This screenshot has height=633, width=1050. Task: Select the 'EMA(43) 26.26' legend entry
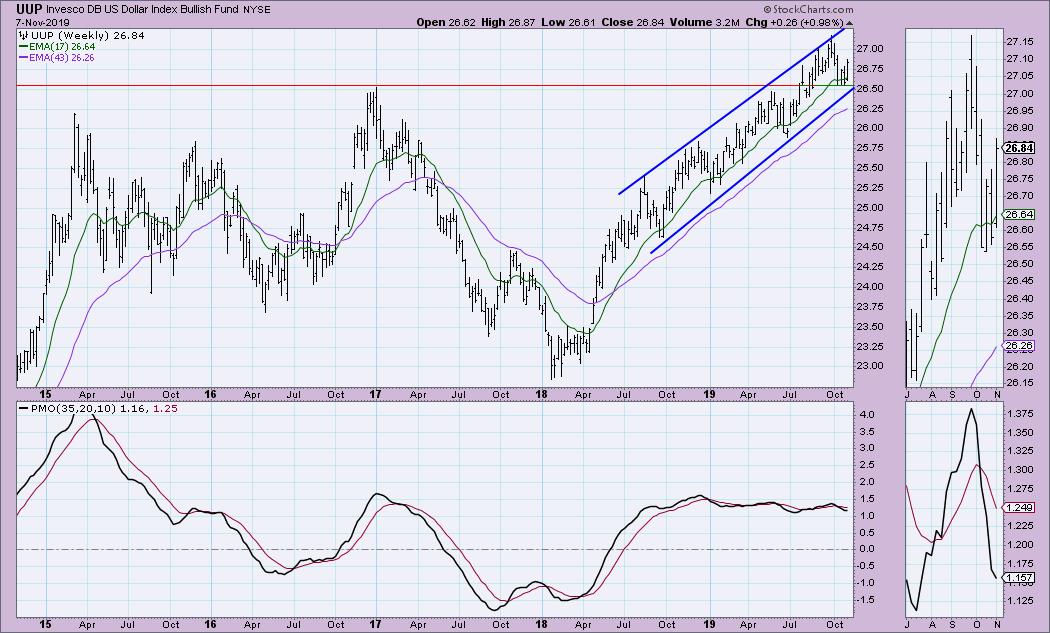62,58
